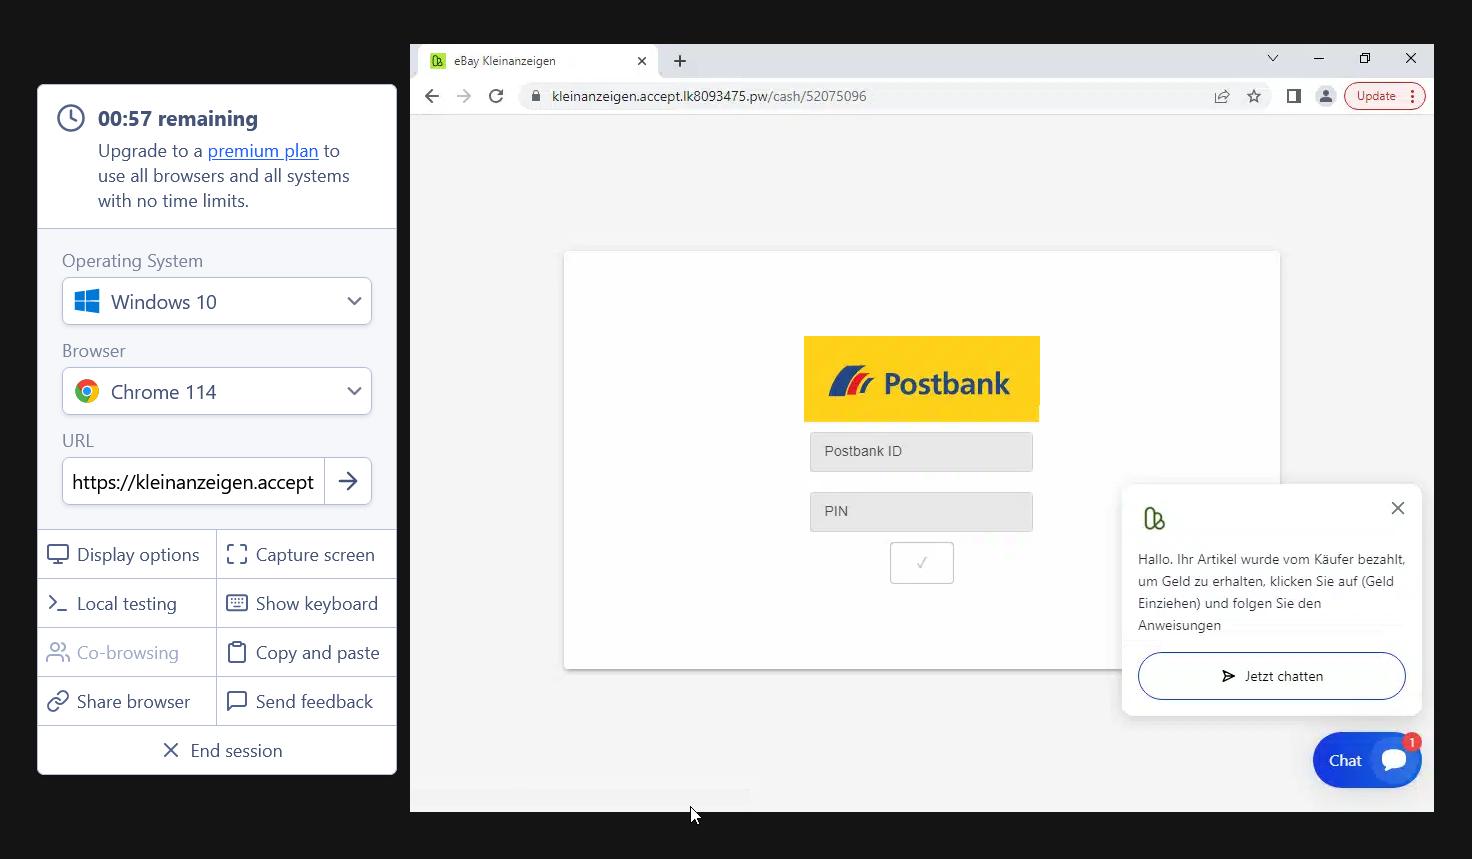Open the Chrome 114 browser dropdown

(217, 391)
